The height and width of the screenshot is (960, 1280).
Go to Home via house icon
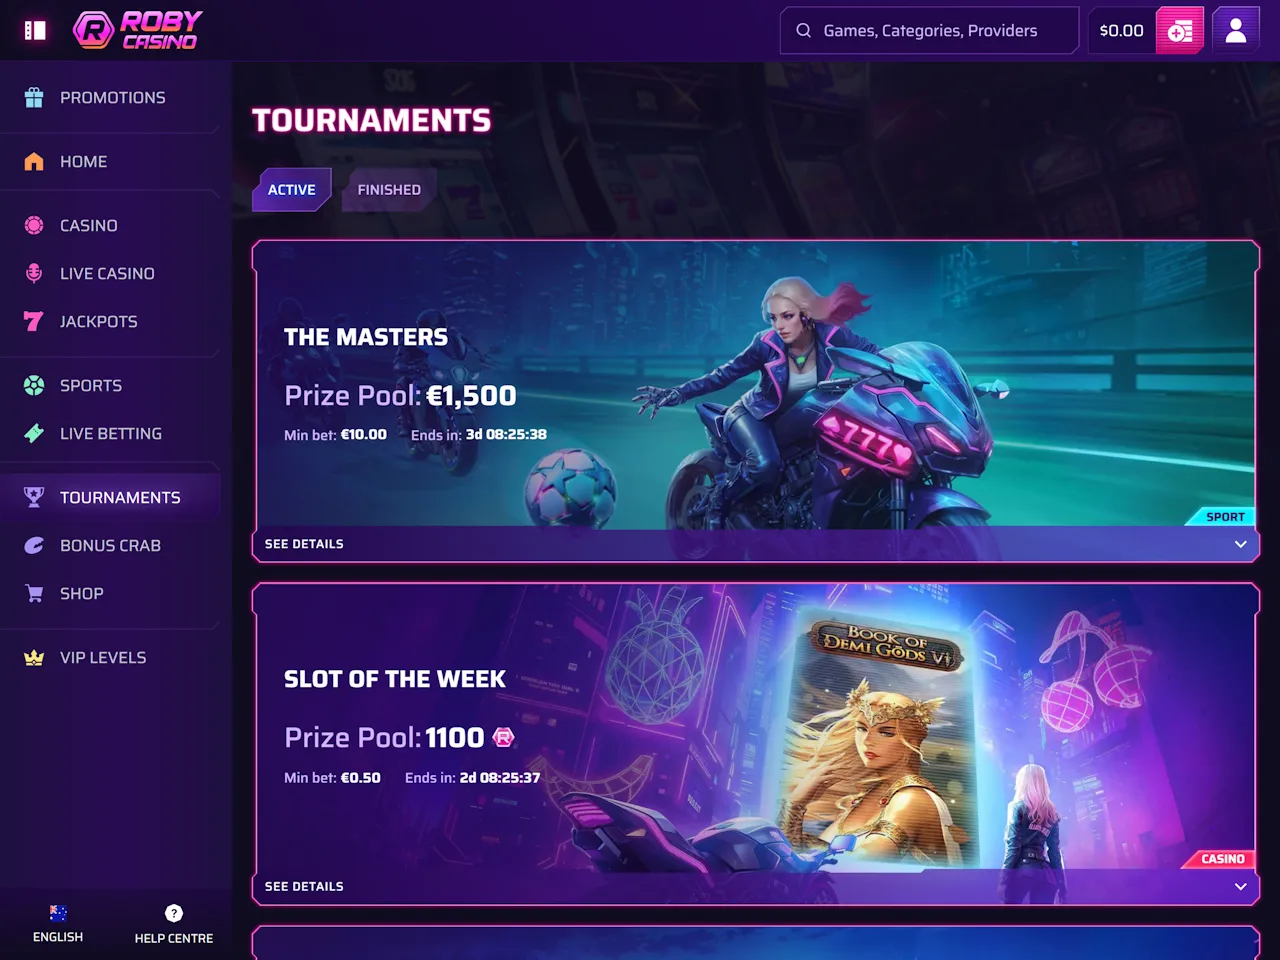[x=34, y=161]
